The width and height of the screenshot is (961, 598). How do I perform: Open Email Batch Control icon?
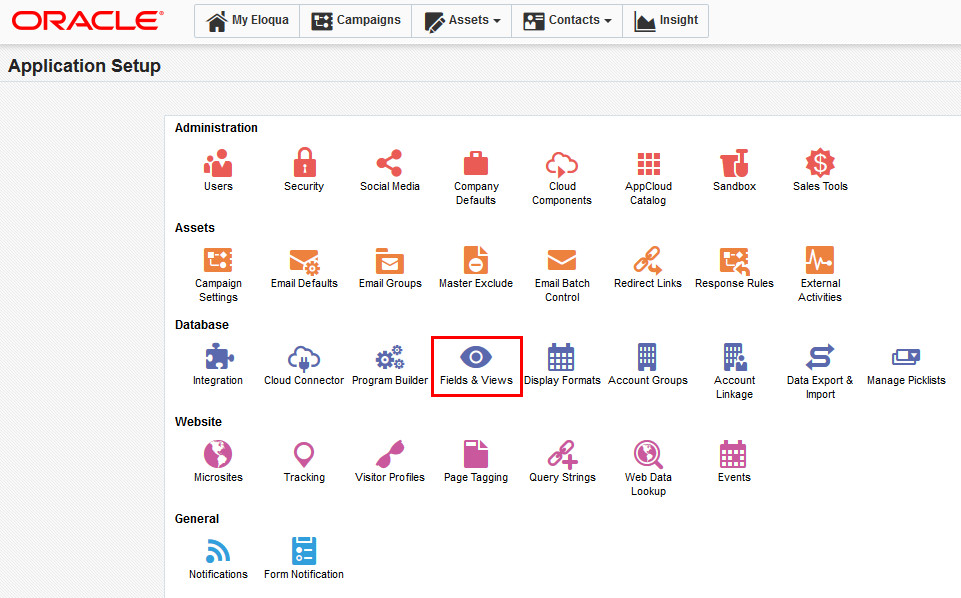[562, 260]
